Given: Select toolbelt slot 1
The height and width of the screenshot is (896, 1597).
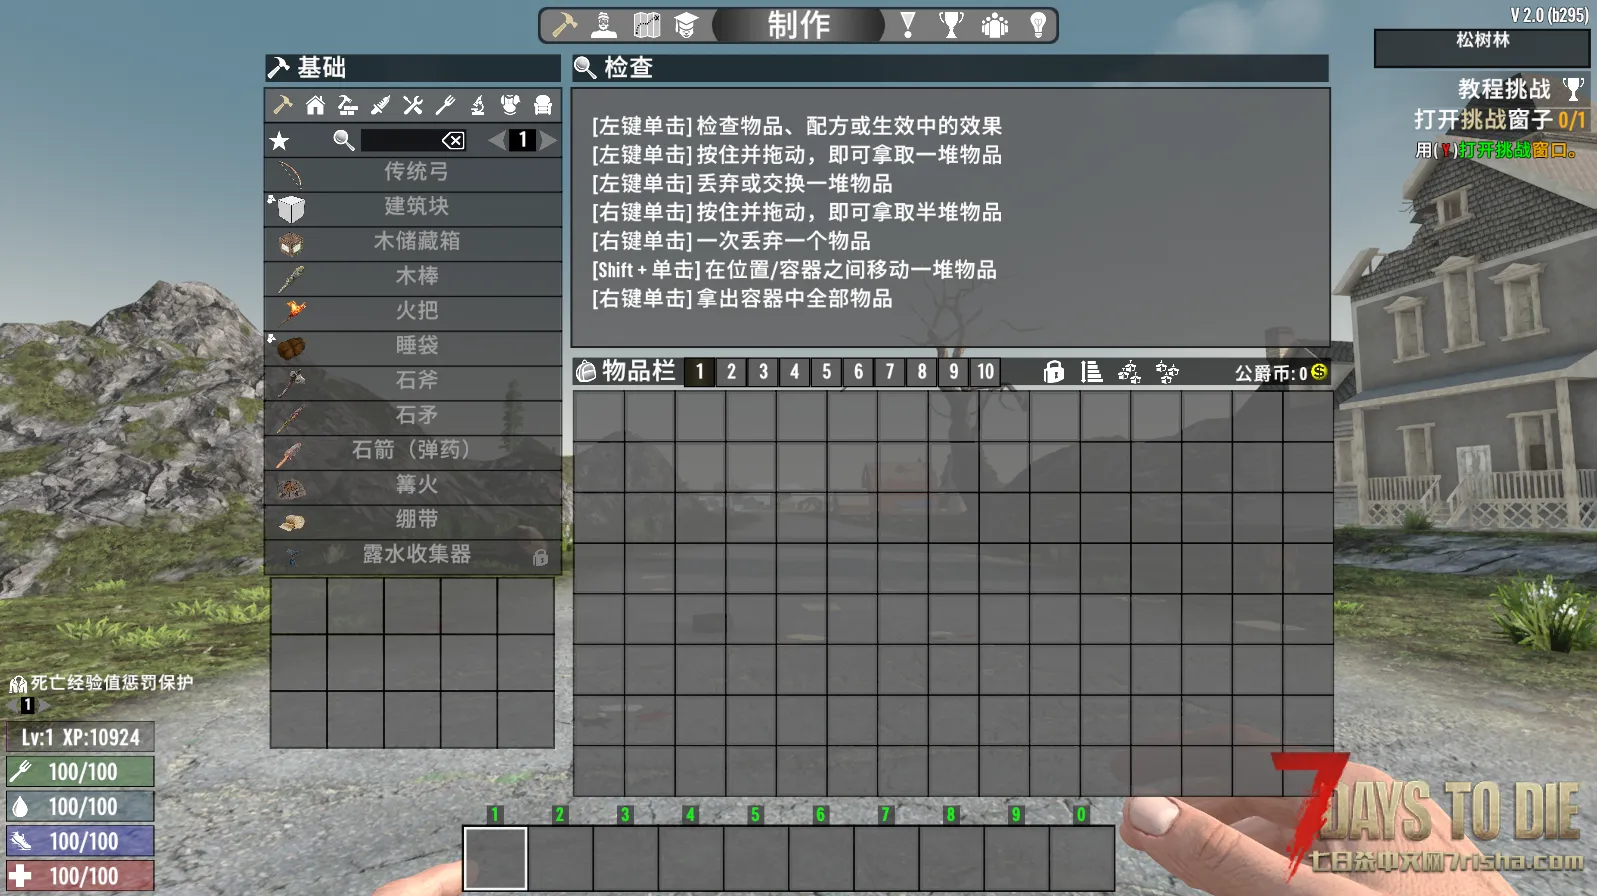Looking at the screenshot, I should click(495, 858).
